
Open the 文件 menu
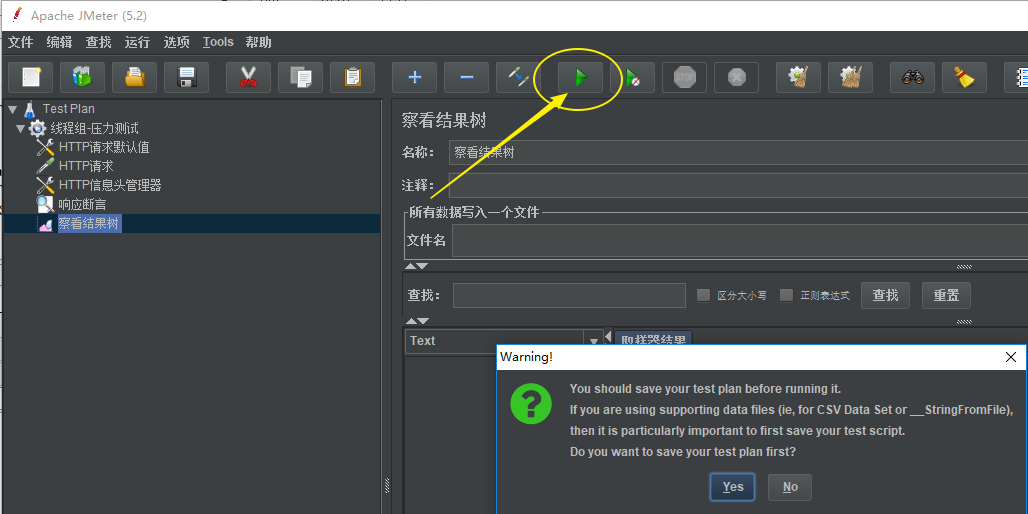click(x=20, y=43)
